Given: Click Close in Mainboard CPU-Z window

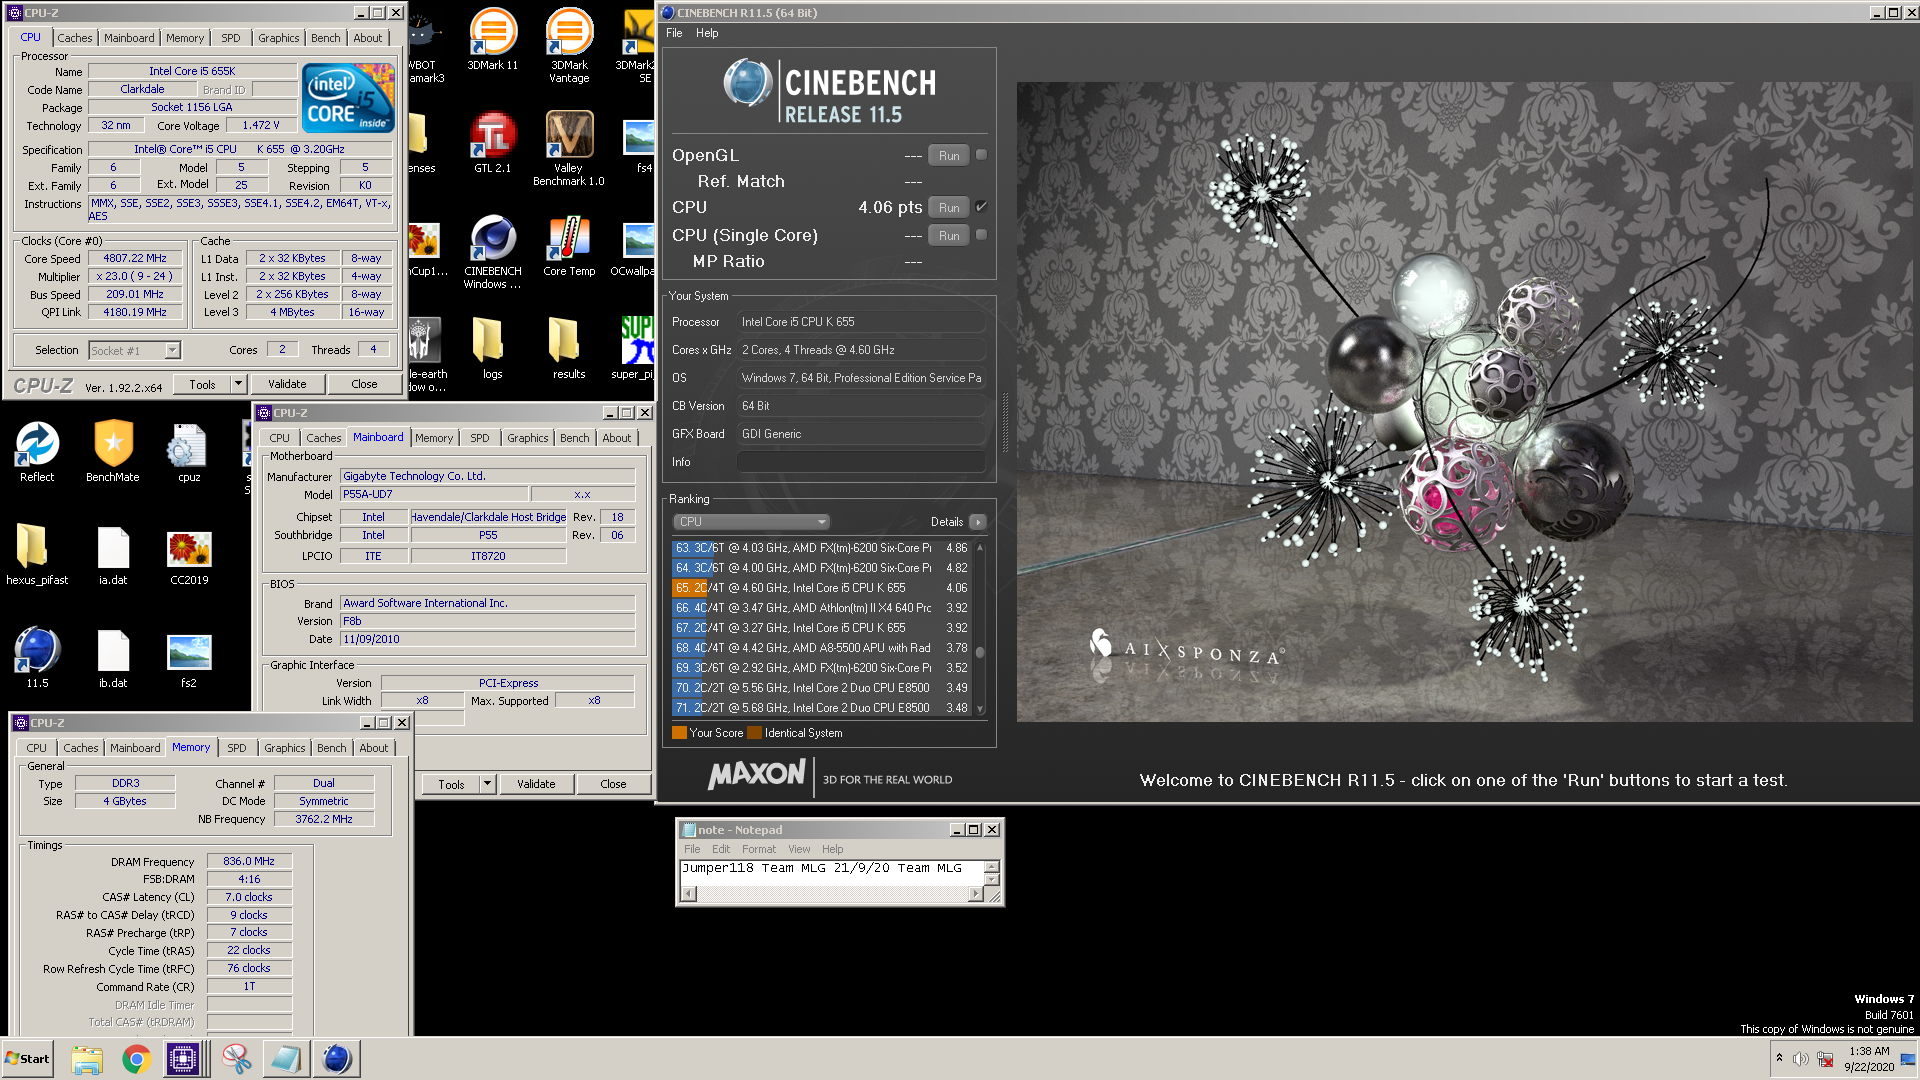Looking at the screenshot, I should [613, 784].
